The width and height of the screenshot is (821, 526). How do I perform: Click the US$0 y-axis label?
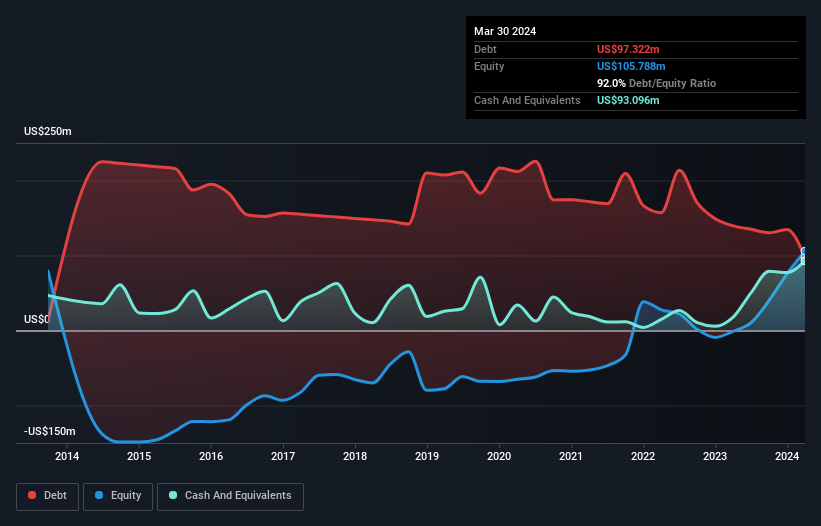pos(37,319)
